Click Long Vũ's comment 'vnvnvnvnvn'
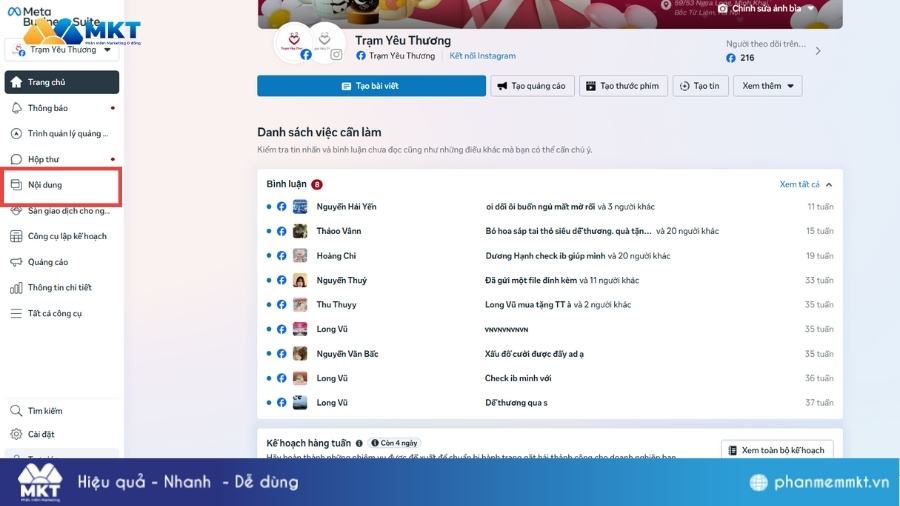 pyautogui.click(x=506, y=329)
